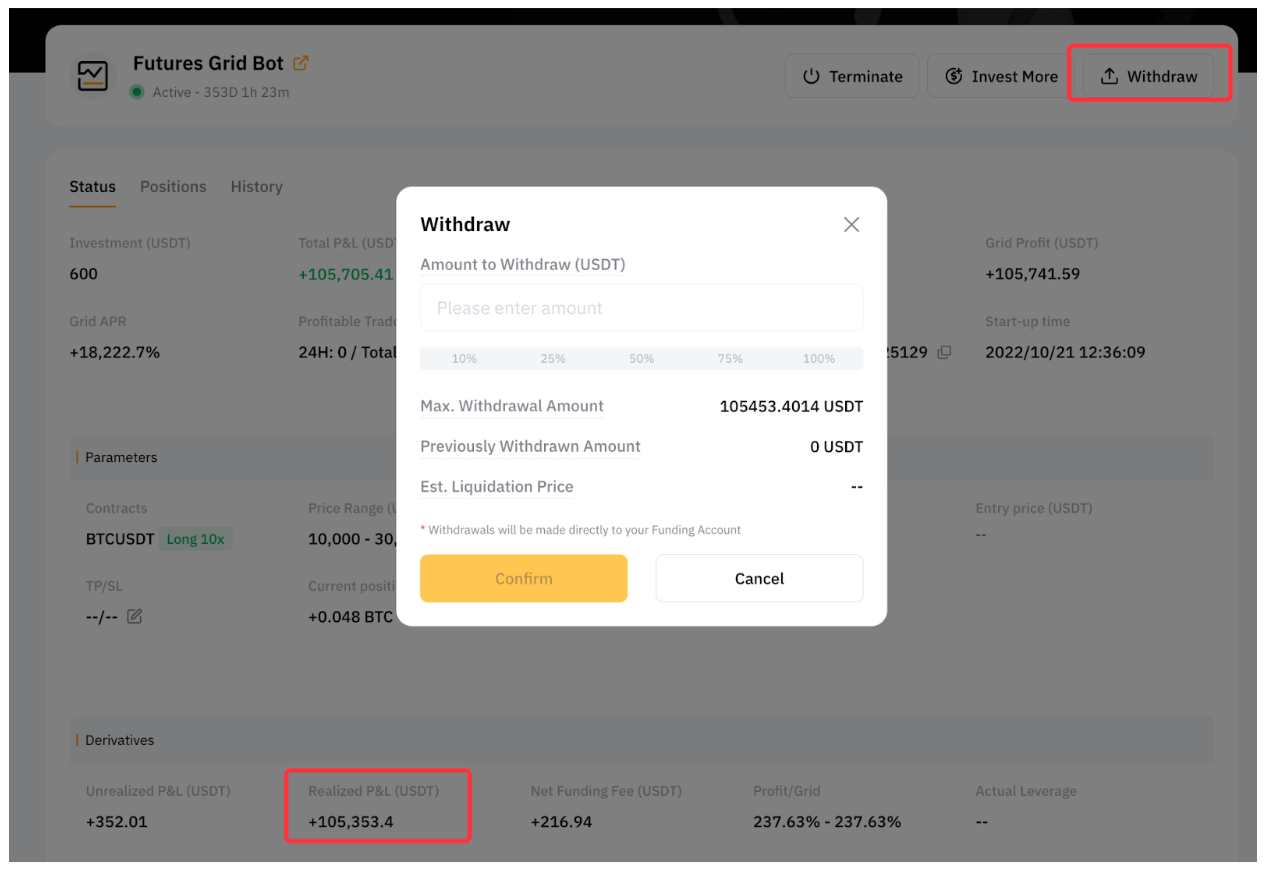Image resolution: width=1264 pixels, height=872 pixels.
Task: Switch to the Positions tab
Action: (173, 187)
